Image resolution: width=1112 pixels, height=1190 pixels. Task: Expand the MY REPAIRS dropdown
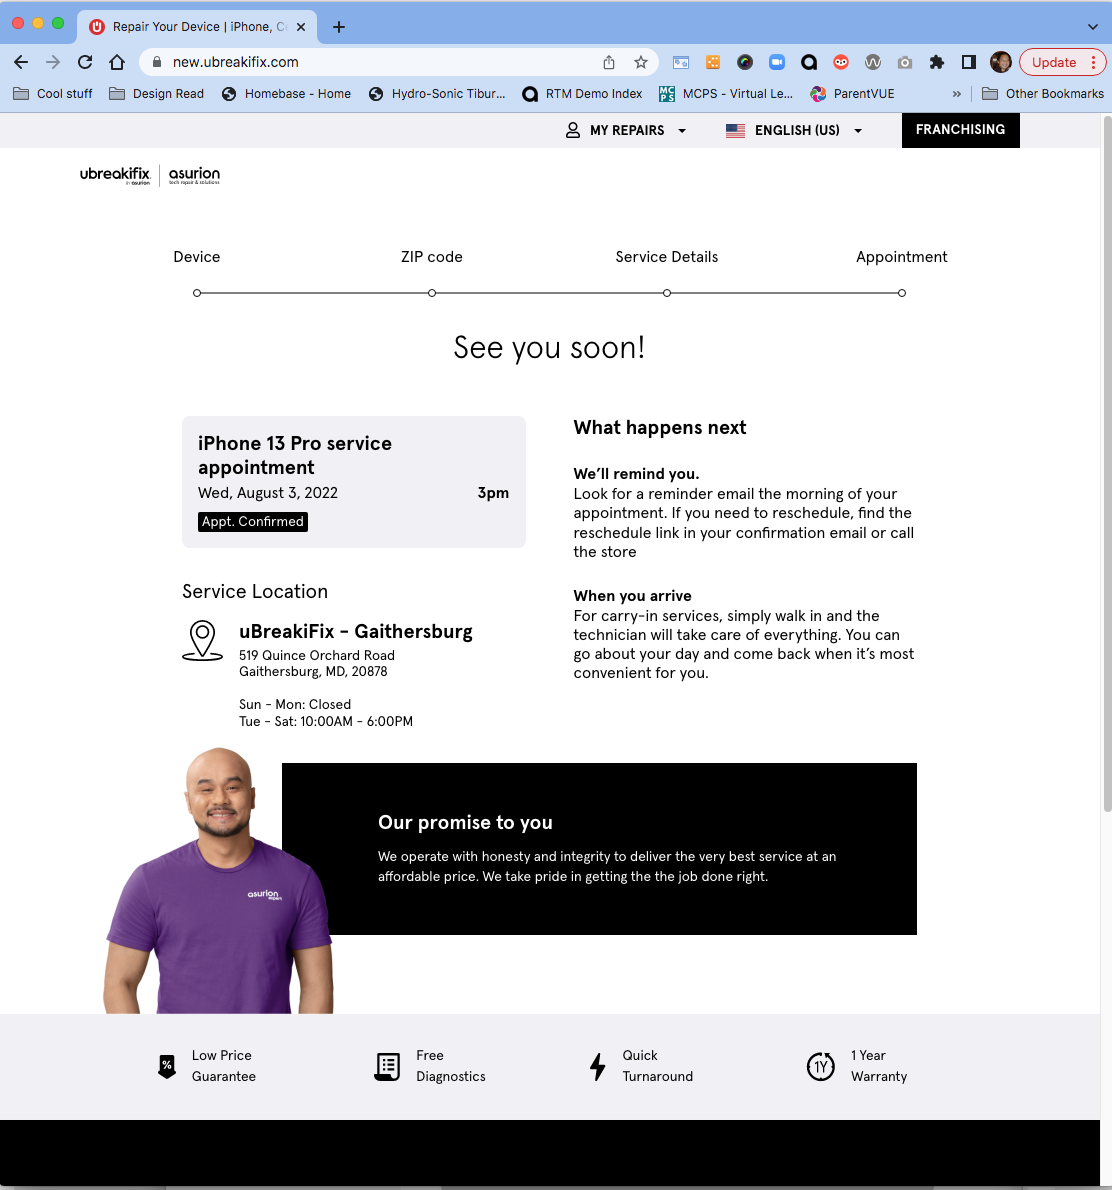626,131
